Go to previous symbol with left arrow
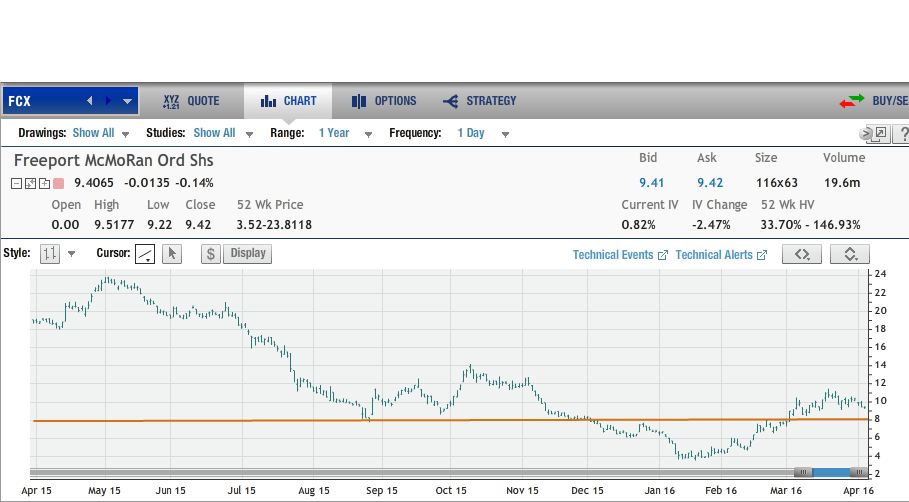 click(x=90, y=100)
